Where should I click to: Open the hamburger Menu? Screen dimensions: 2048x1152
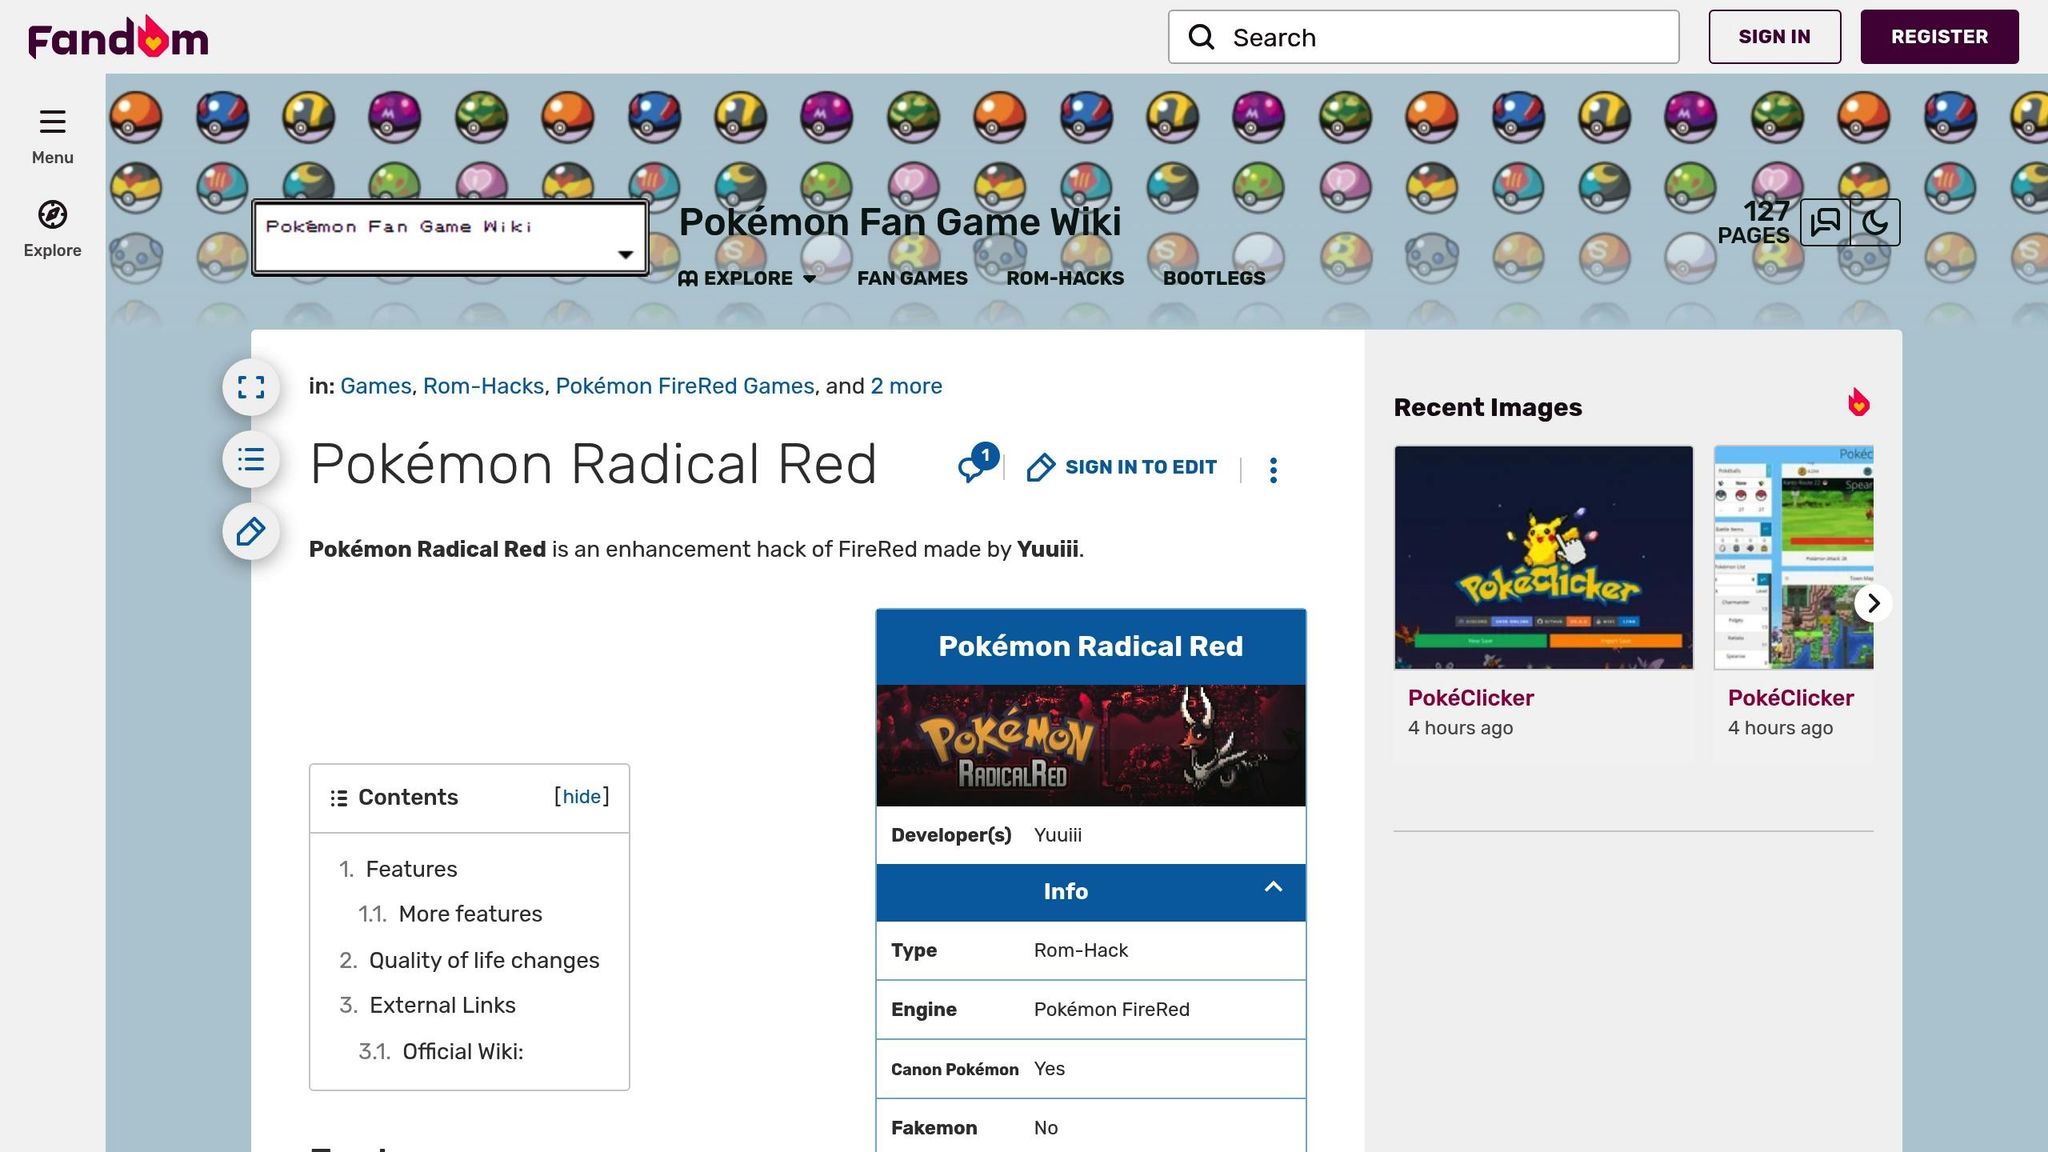pyautogui.click(x=52, y=122)
